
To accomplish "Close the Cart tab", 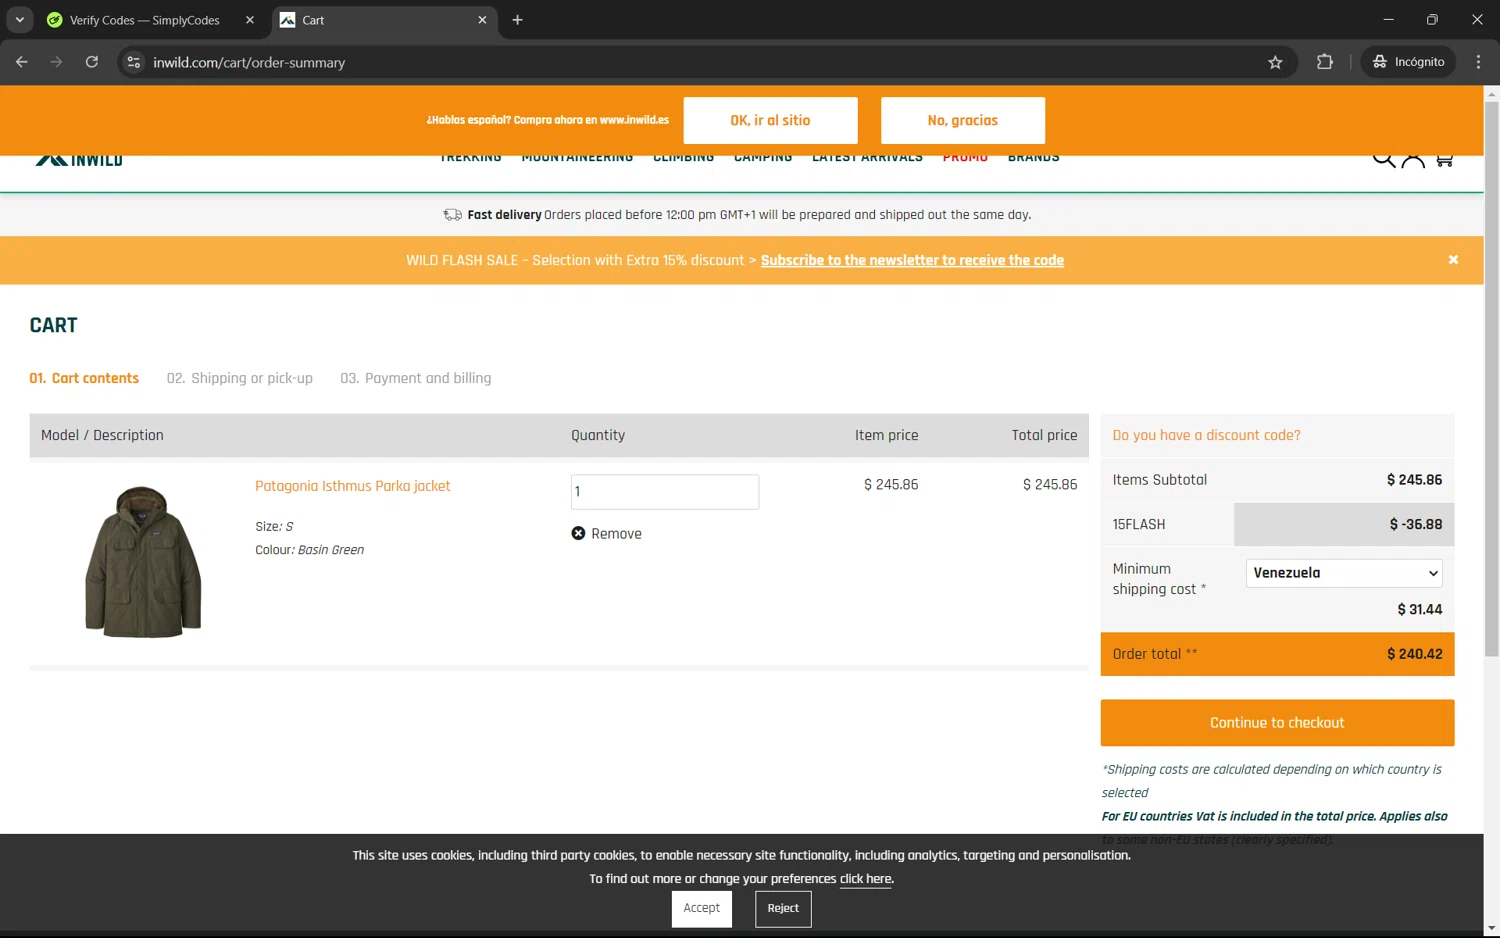I will coord(482,20).
